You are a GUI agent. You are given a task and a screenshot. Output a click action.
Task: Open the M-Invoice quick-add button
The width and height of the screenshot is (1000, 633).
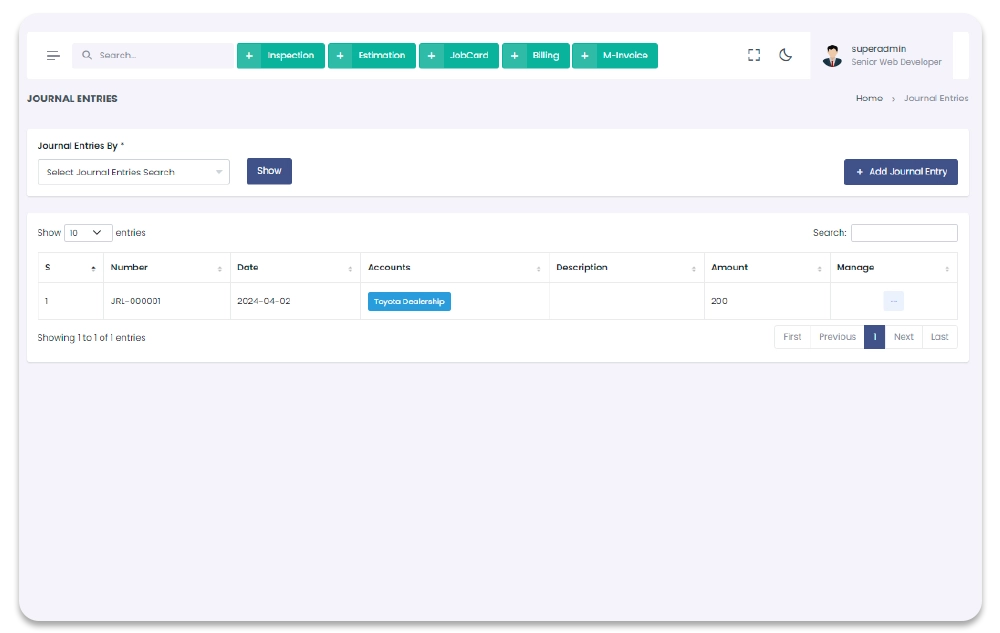point(615,56)
